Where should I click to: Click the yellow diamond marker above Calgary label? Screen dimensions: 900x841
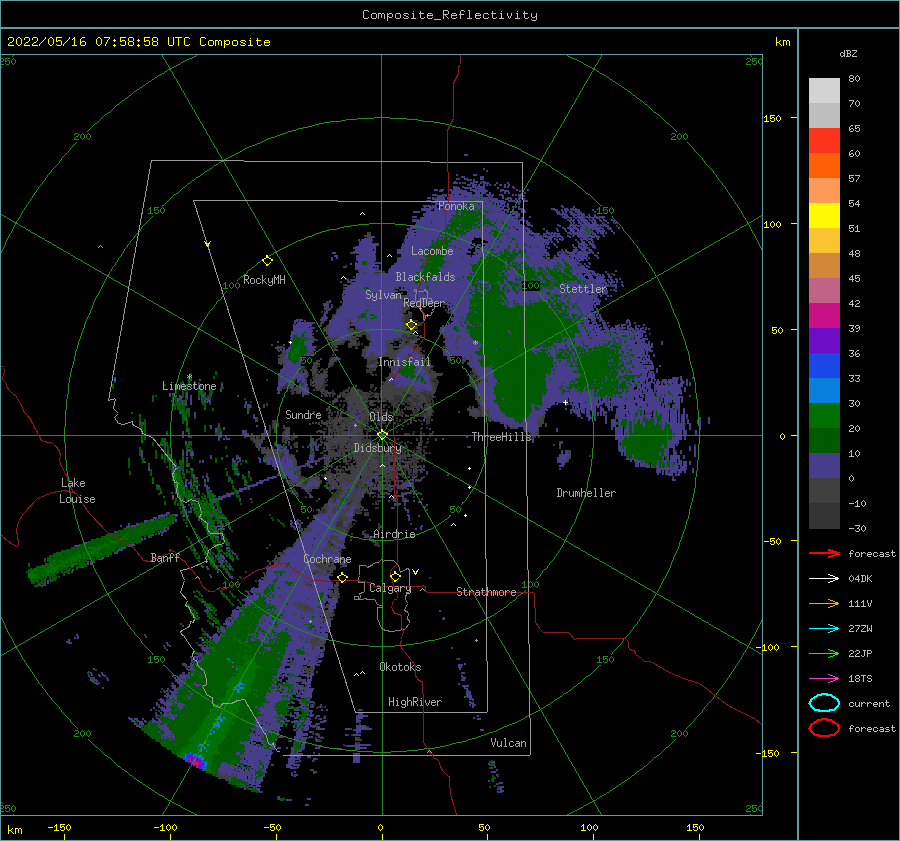pos(395,576)
